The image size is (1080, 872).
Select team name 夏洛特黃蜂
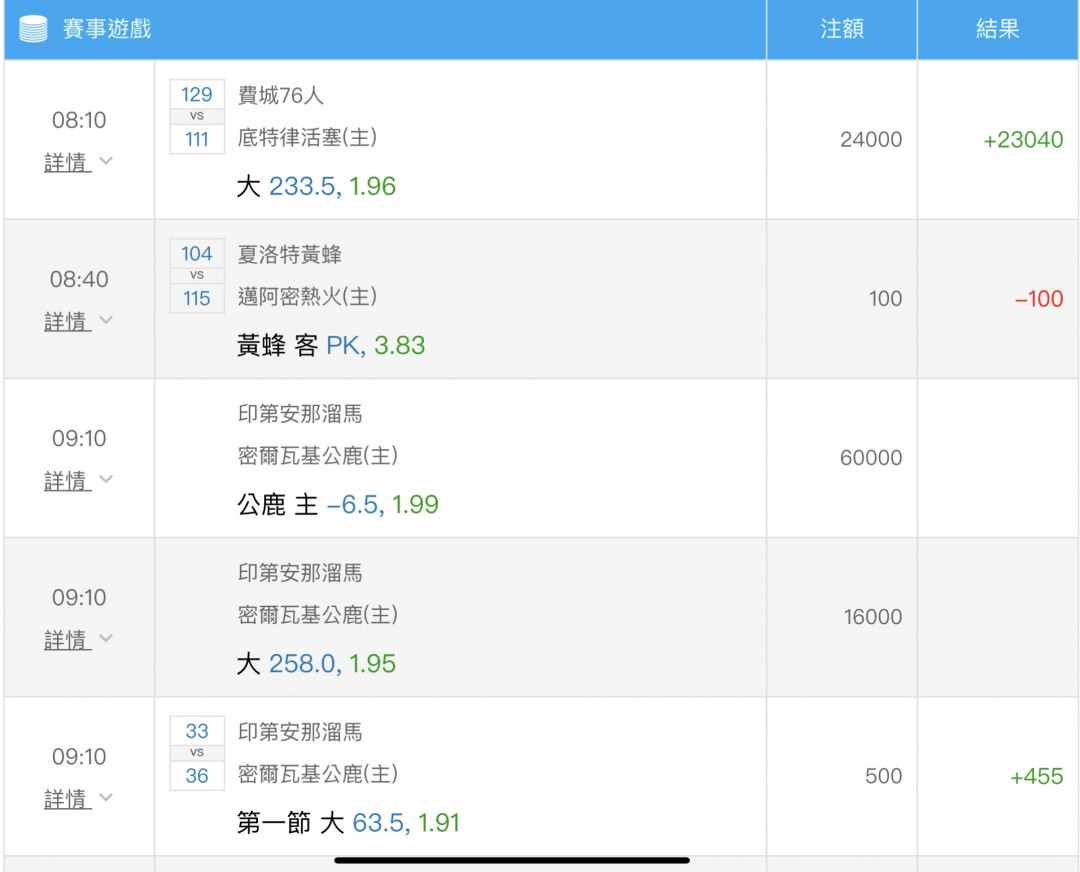(290, 254)
